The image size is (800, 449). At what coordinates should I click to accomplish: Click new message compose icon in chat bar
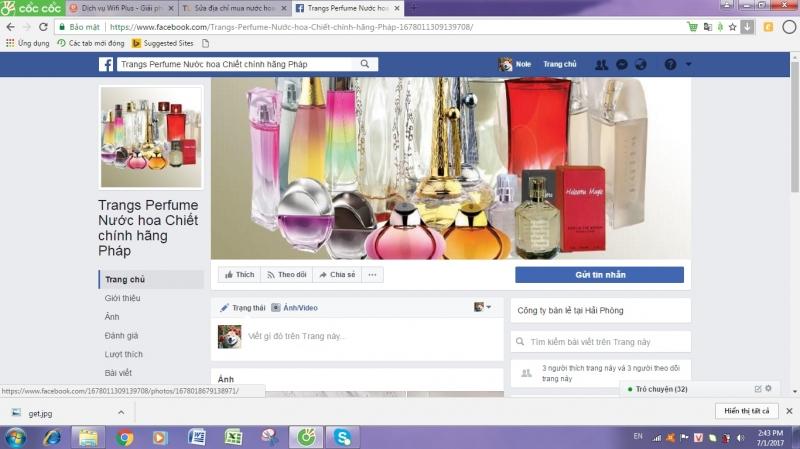(757, 388)
